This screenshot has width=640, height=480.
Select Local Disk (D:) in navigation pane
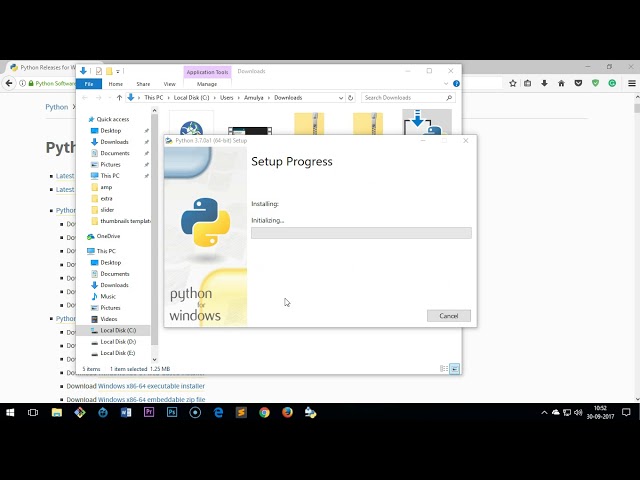point(118,342)
